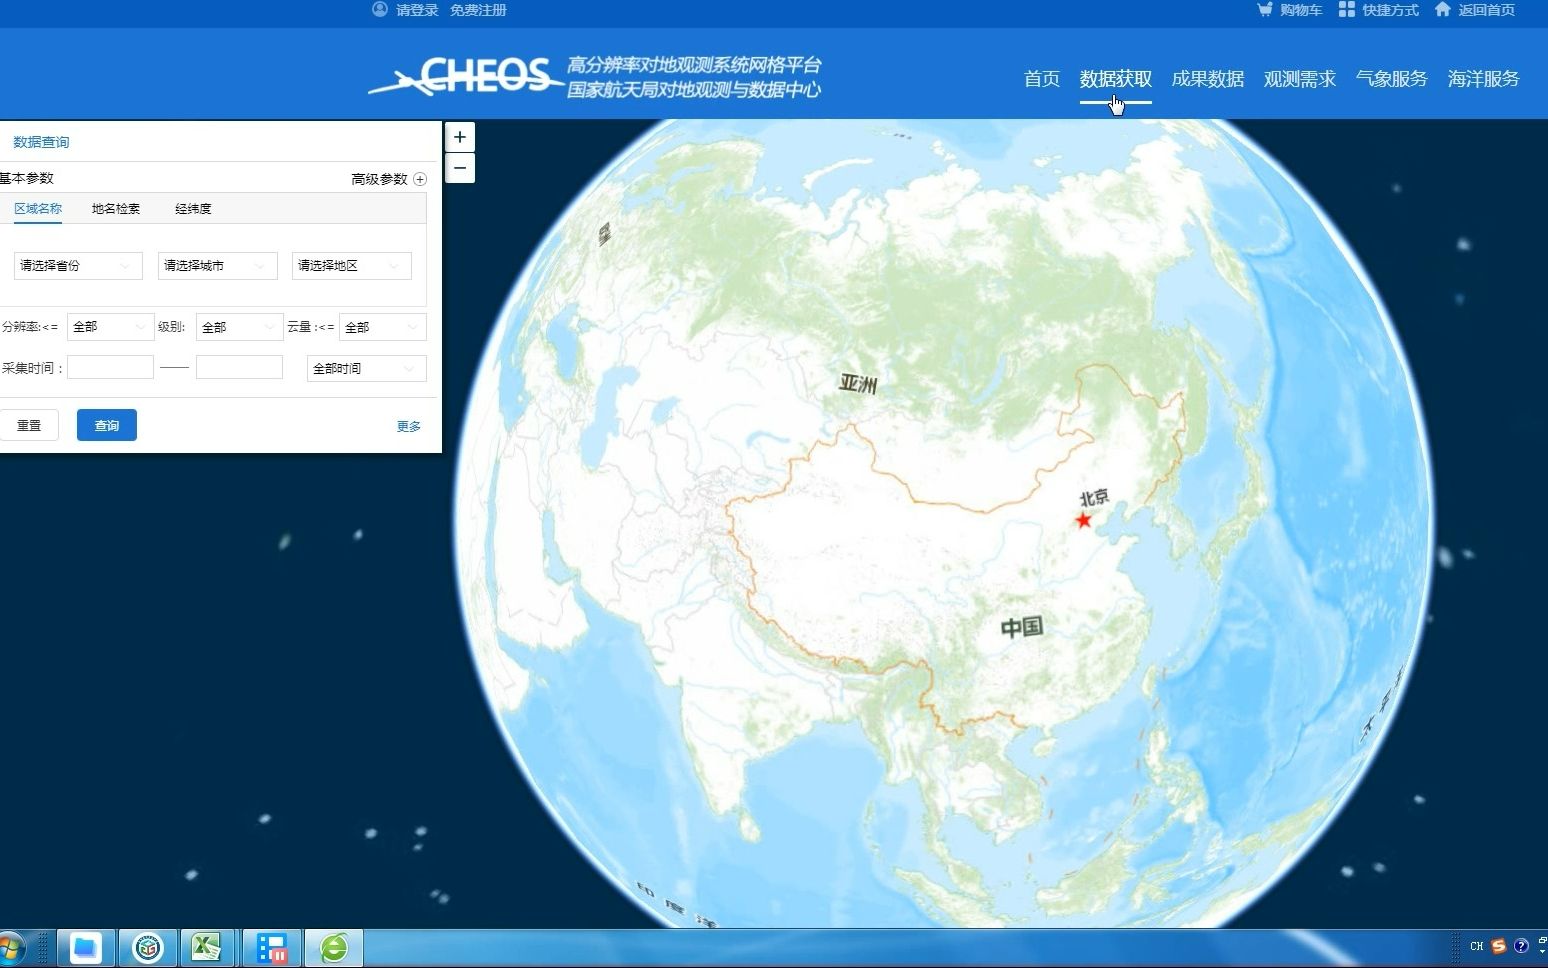Click the 快捷方式 text link
This screenshot has height=968, width=1548.
(1390, 10)
